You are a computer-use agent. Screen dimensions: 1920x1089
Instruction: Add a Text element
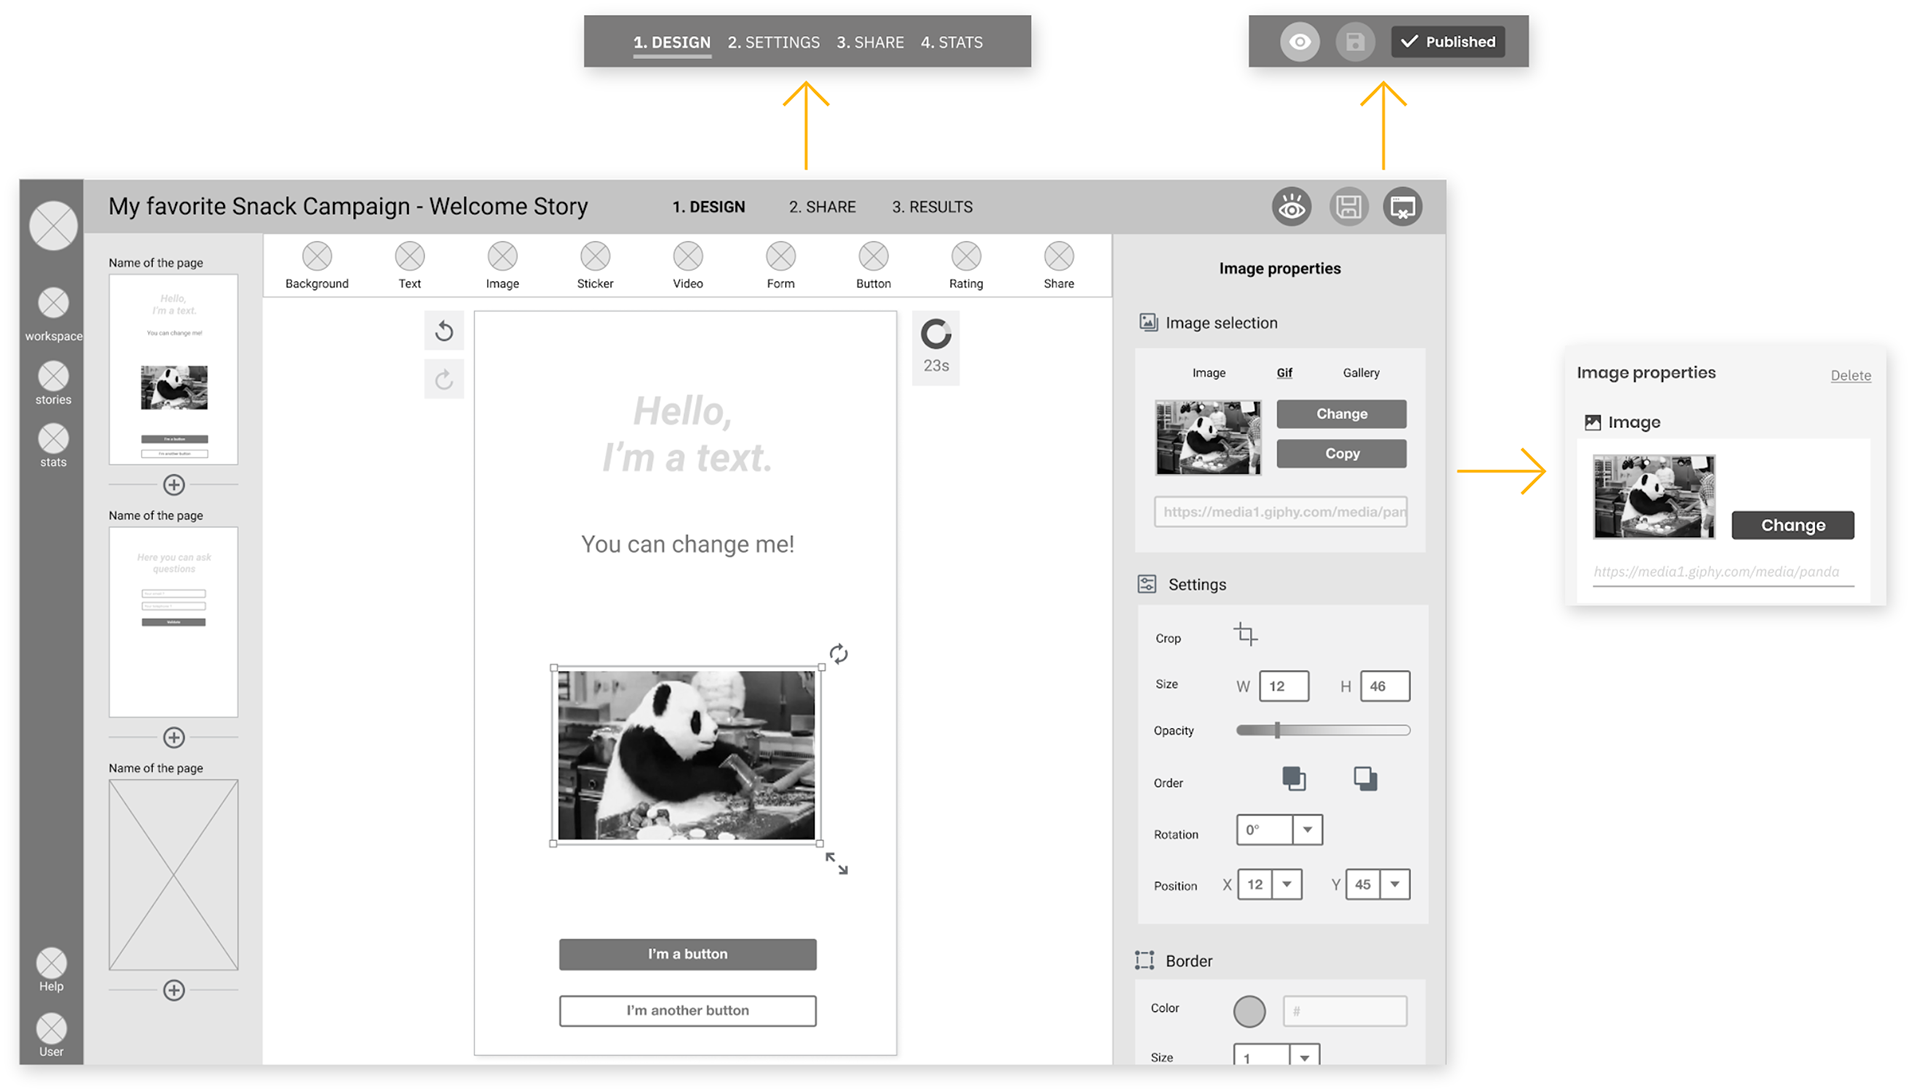(x=410, y=265)
